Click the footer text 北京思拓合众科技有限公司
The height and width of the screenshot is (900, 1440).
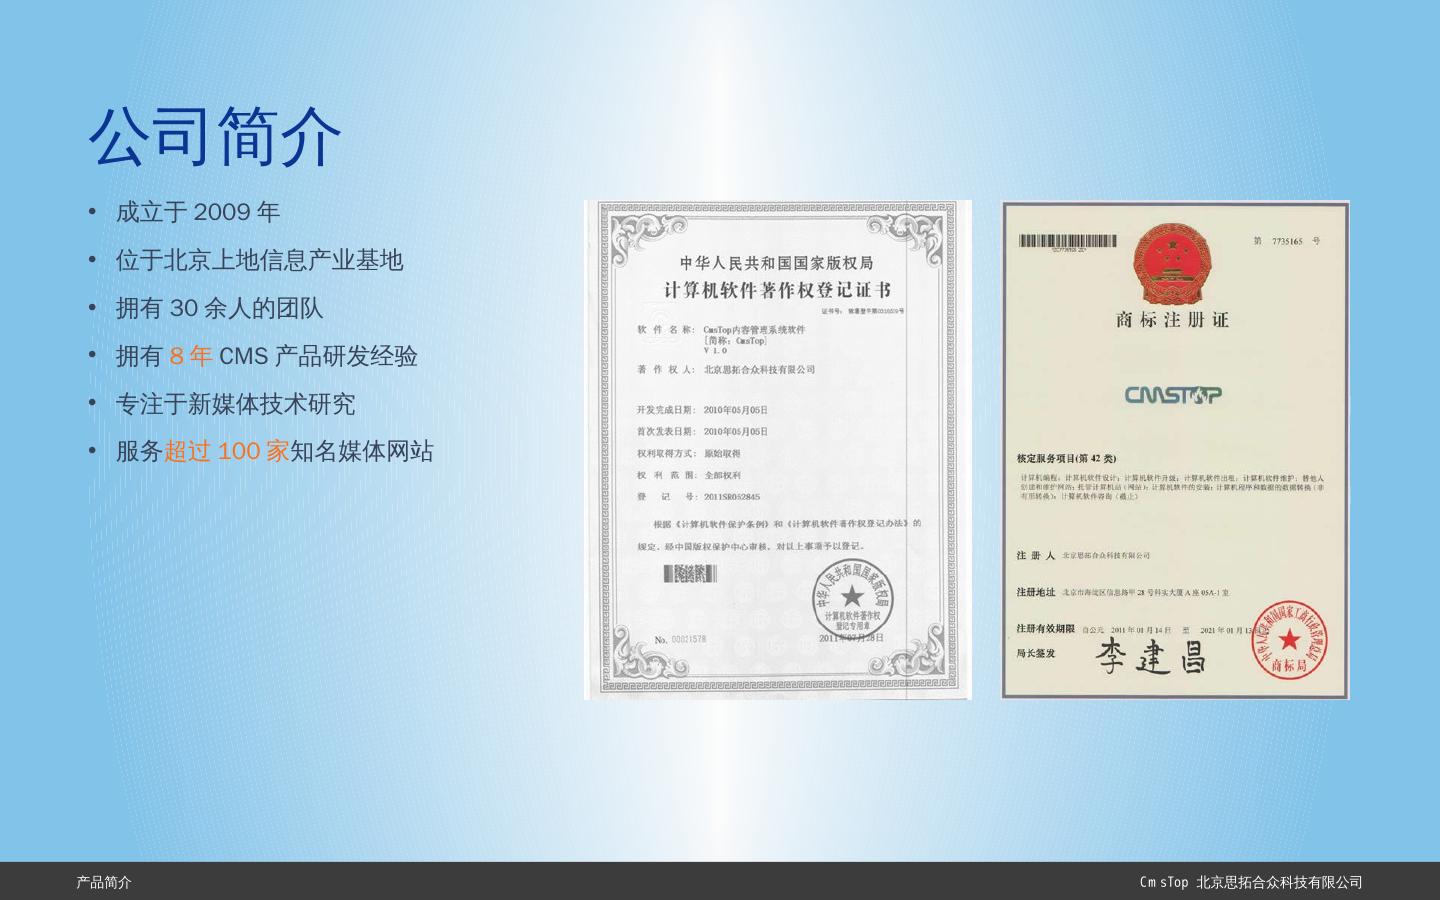coord(1279,882)
